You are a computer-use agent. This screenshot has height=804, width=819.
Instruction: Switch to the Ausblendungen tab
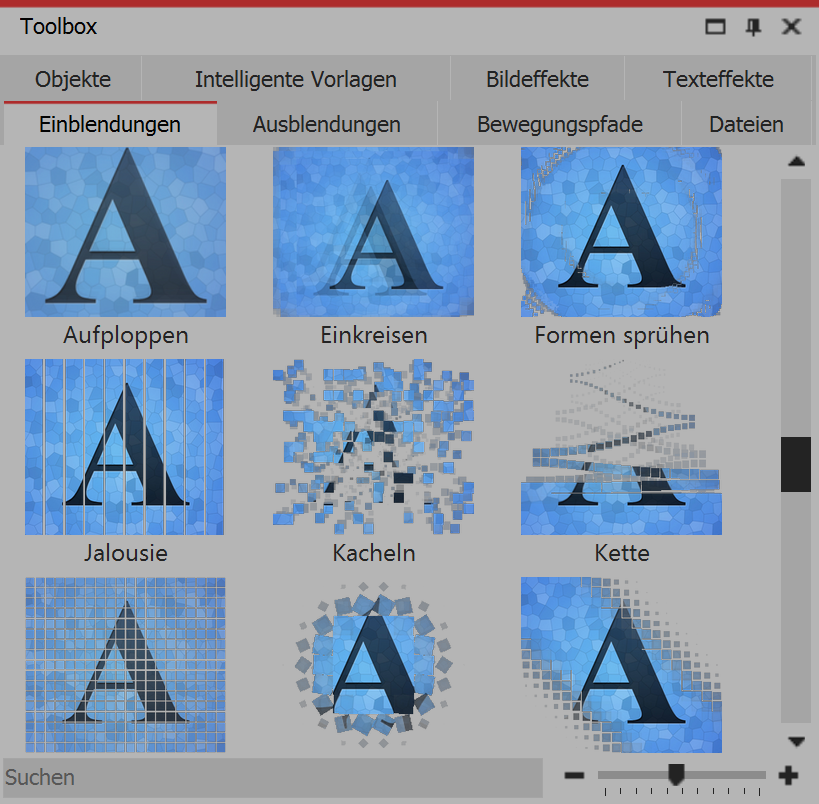click(x=326, y=125)
